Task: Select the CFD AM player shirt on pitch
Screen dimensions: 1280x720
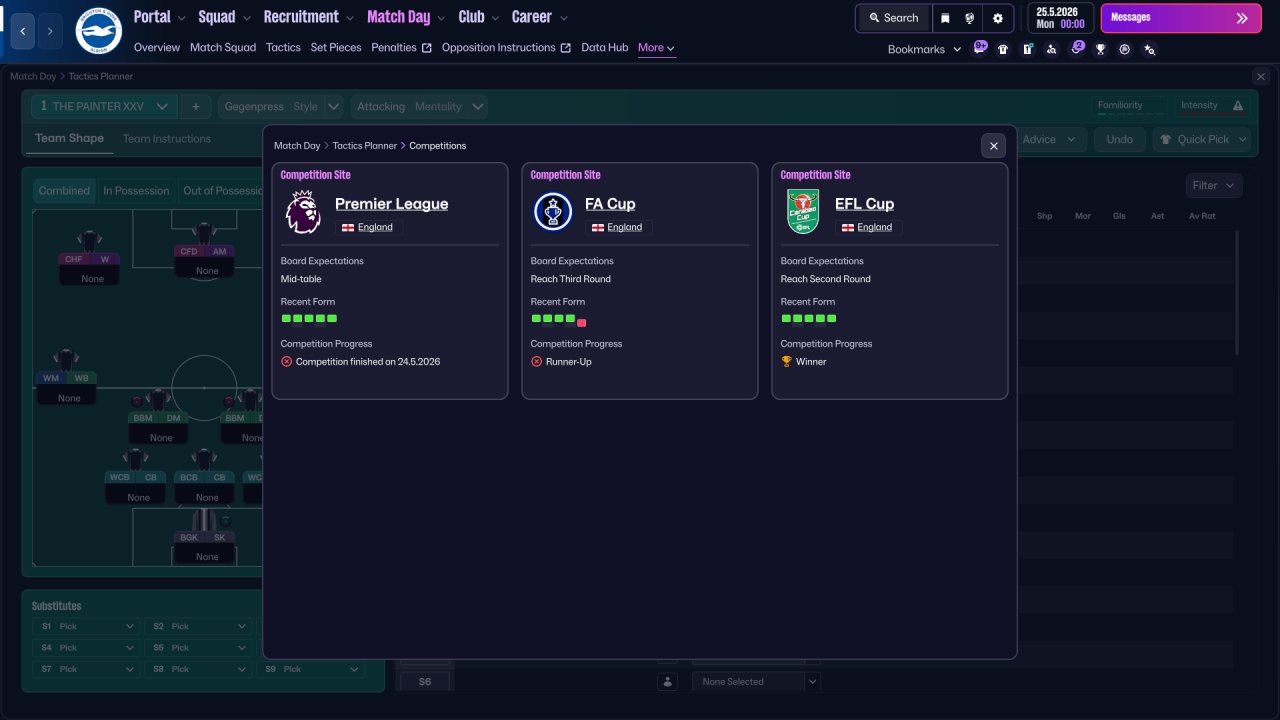Action: (205, 233)
